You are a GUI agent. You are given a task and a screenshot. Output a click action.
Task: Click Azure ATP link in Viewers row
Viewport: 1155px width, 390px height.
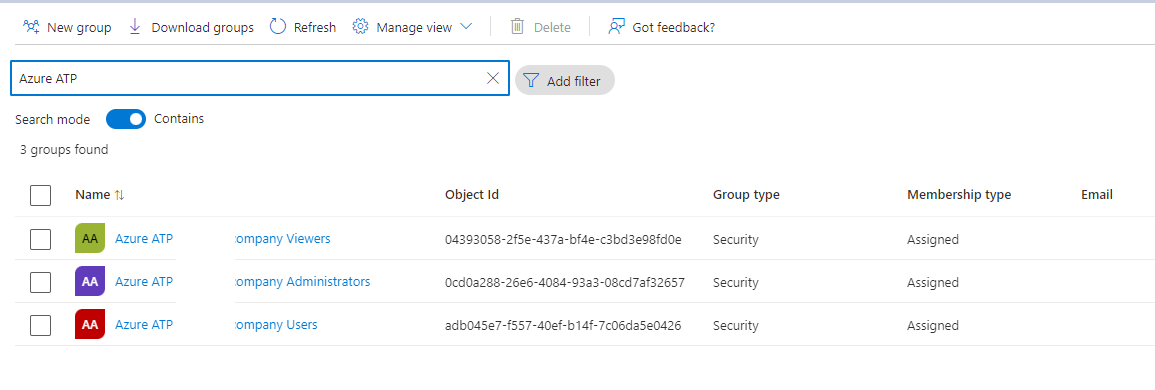click(x=144, y=238)
